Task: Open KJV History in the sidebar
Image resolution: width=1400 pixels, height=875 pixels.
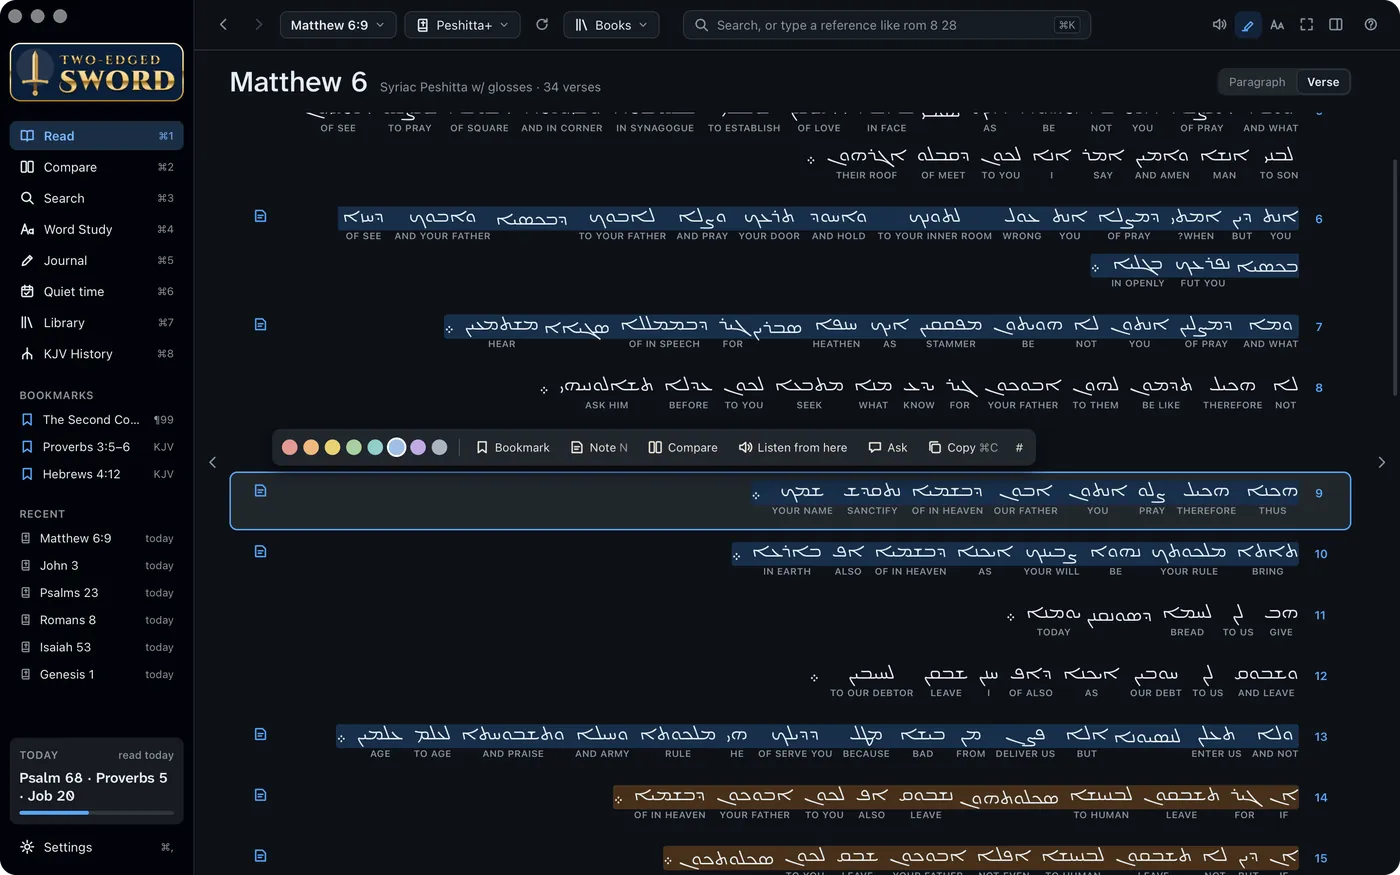Action: 97,354
